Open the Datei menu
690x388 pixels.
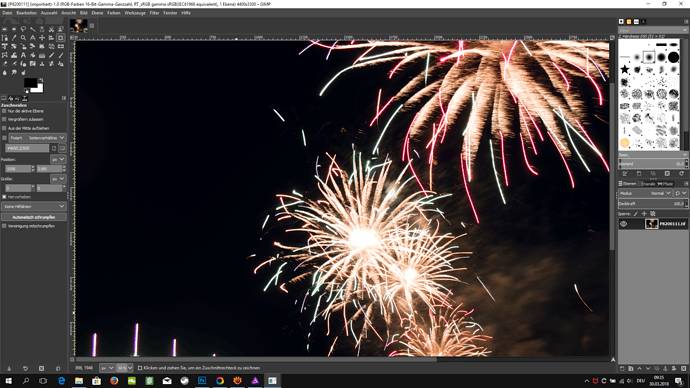(x=7, y=13)
